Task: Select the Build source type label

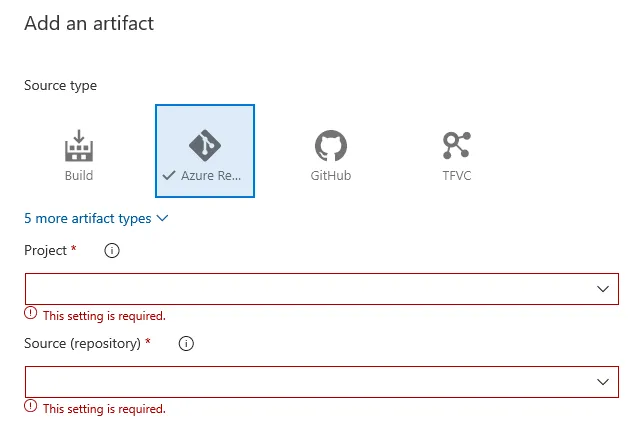Action: (x=79, y=176)
